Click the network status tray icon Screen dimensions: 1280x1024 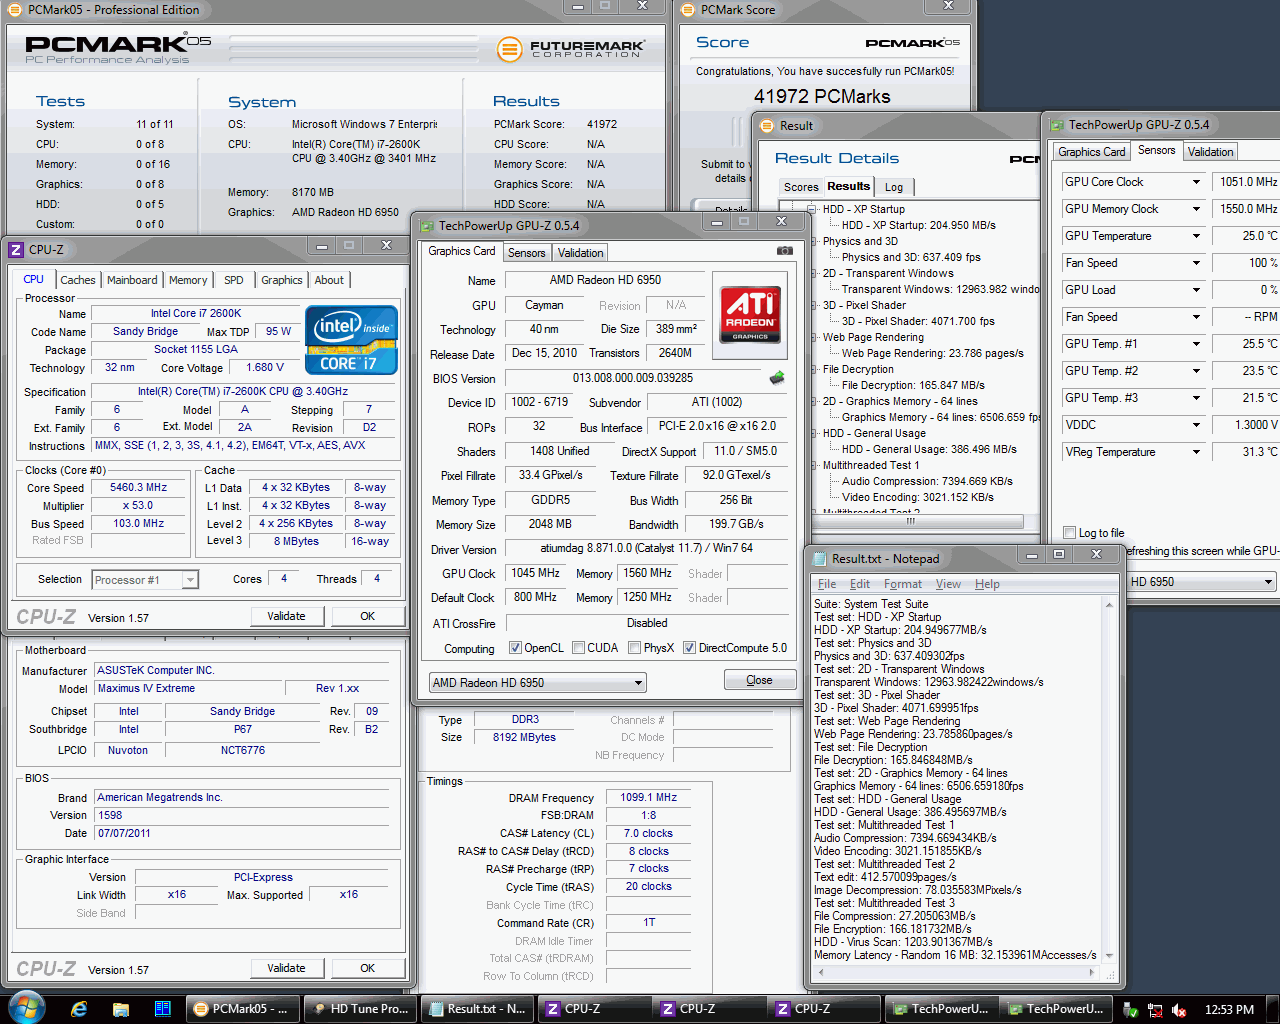[1155, 1010]
